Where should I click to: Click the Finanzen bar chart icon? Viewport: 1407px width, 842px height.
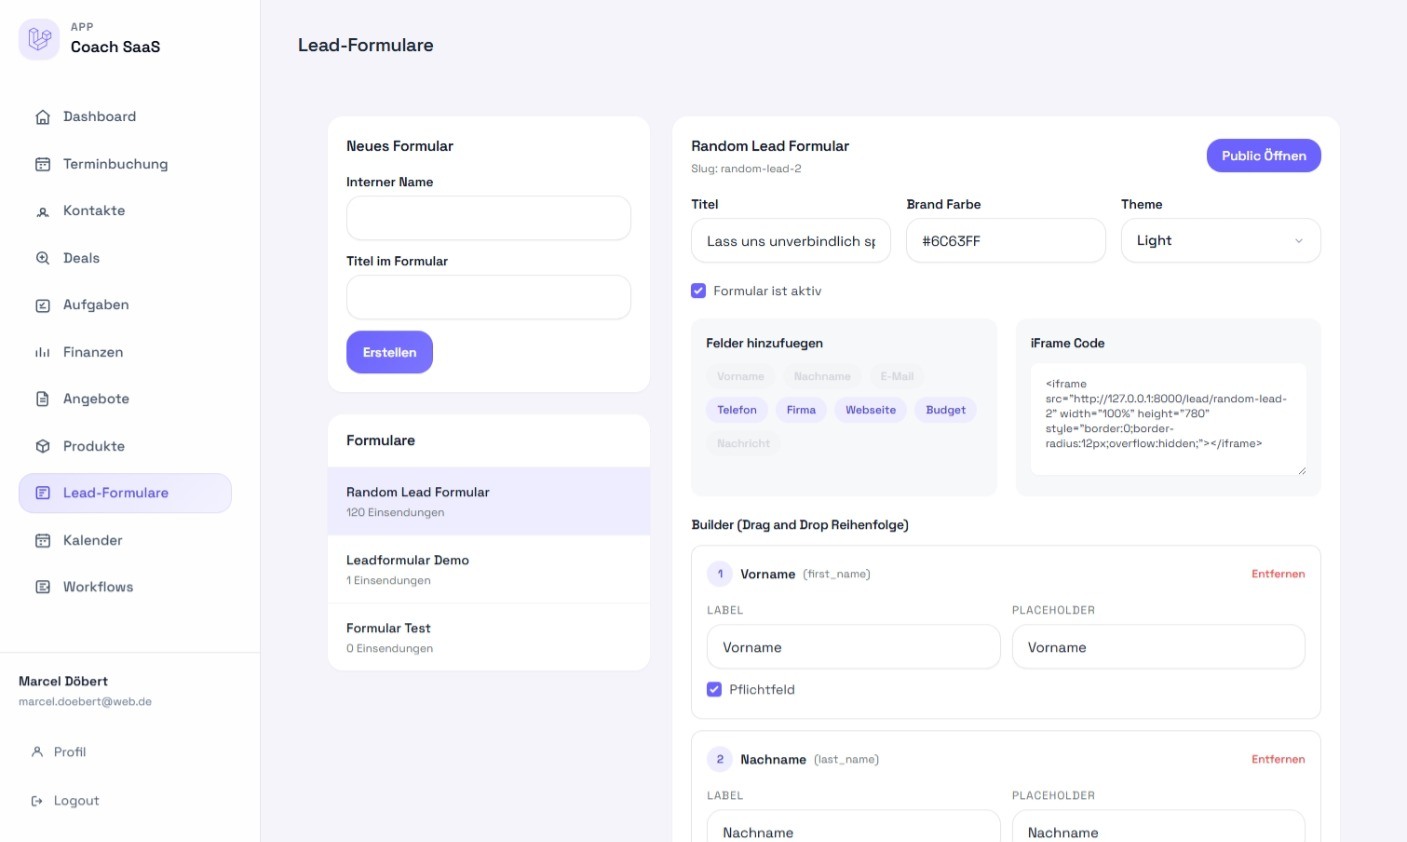click(43, 352)
